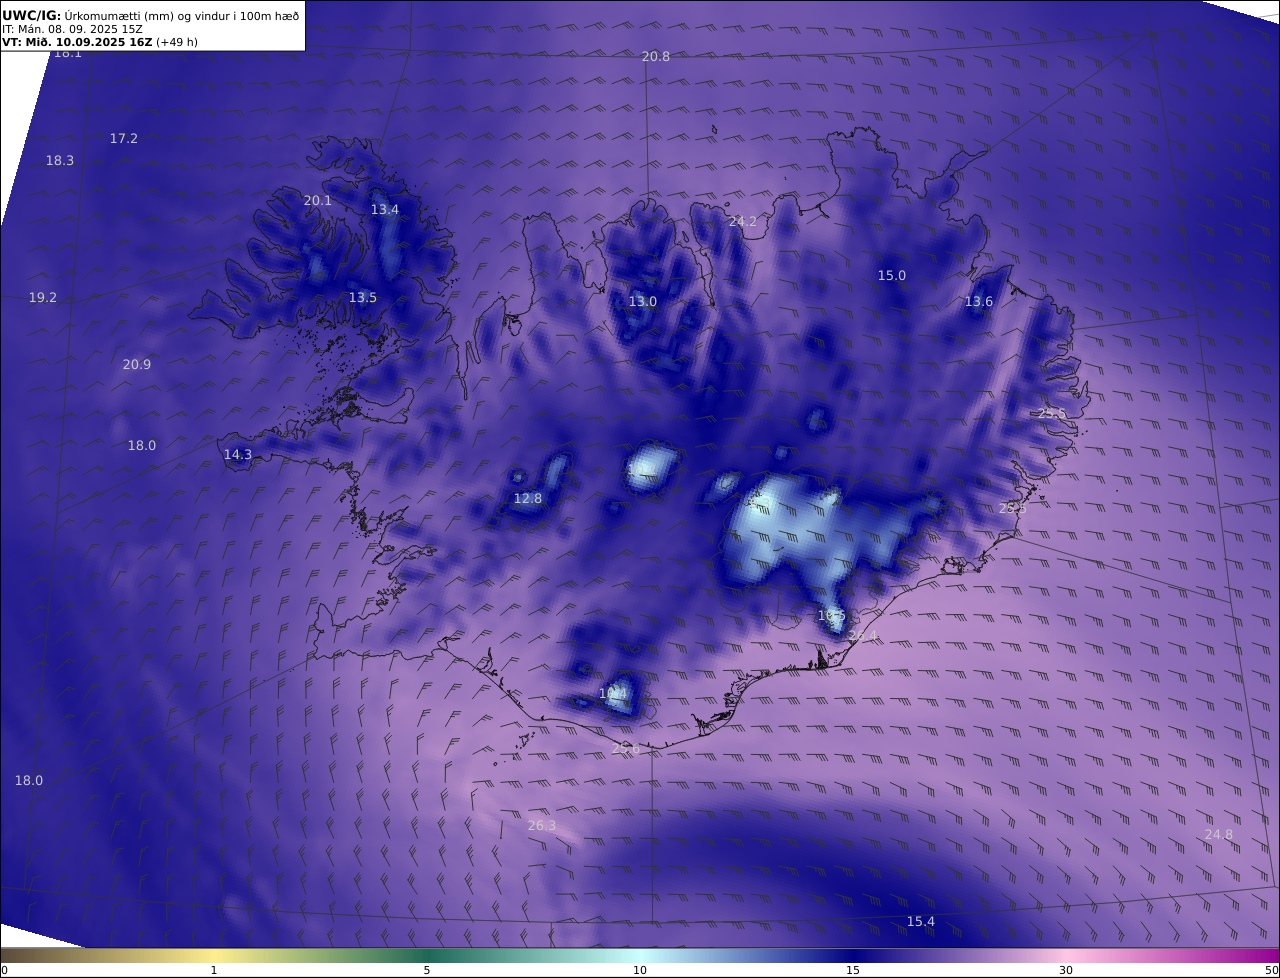Click the 24.8 value label
The height and width of the screenshot is (978, 1280).
click(x=1219, y=835)
